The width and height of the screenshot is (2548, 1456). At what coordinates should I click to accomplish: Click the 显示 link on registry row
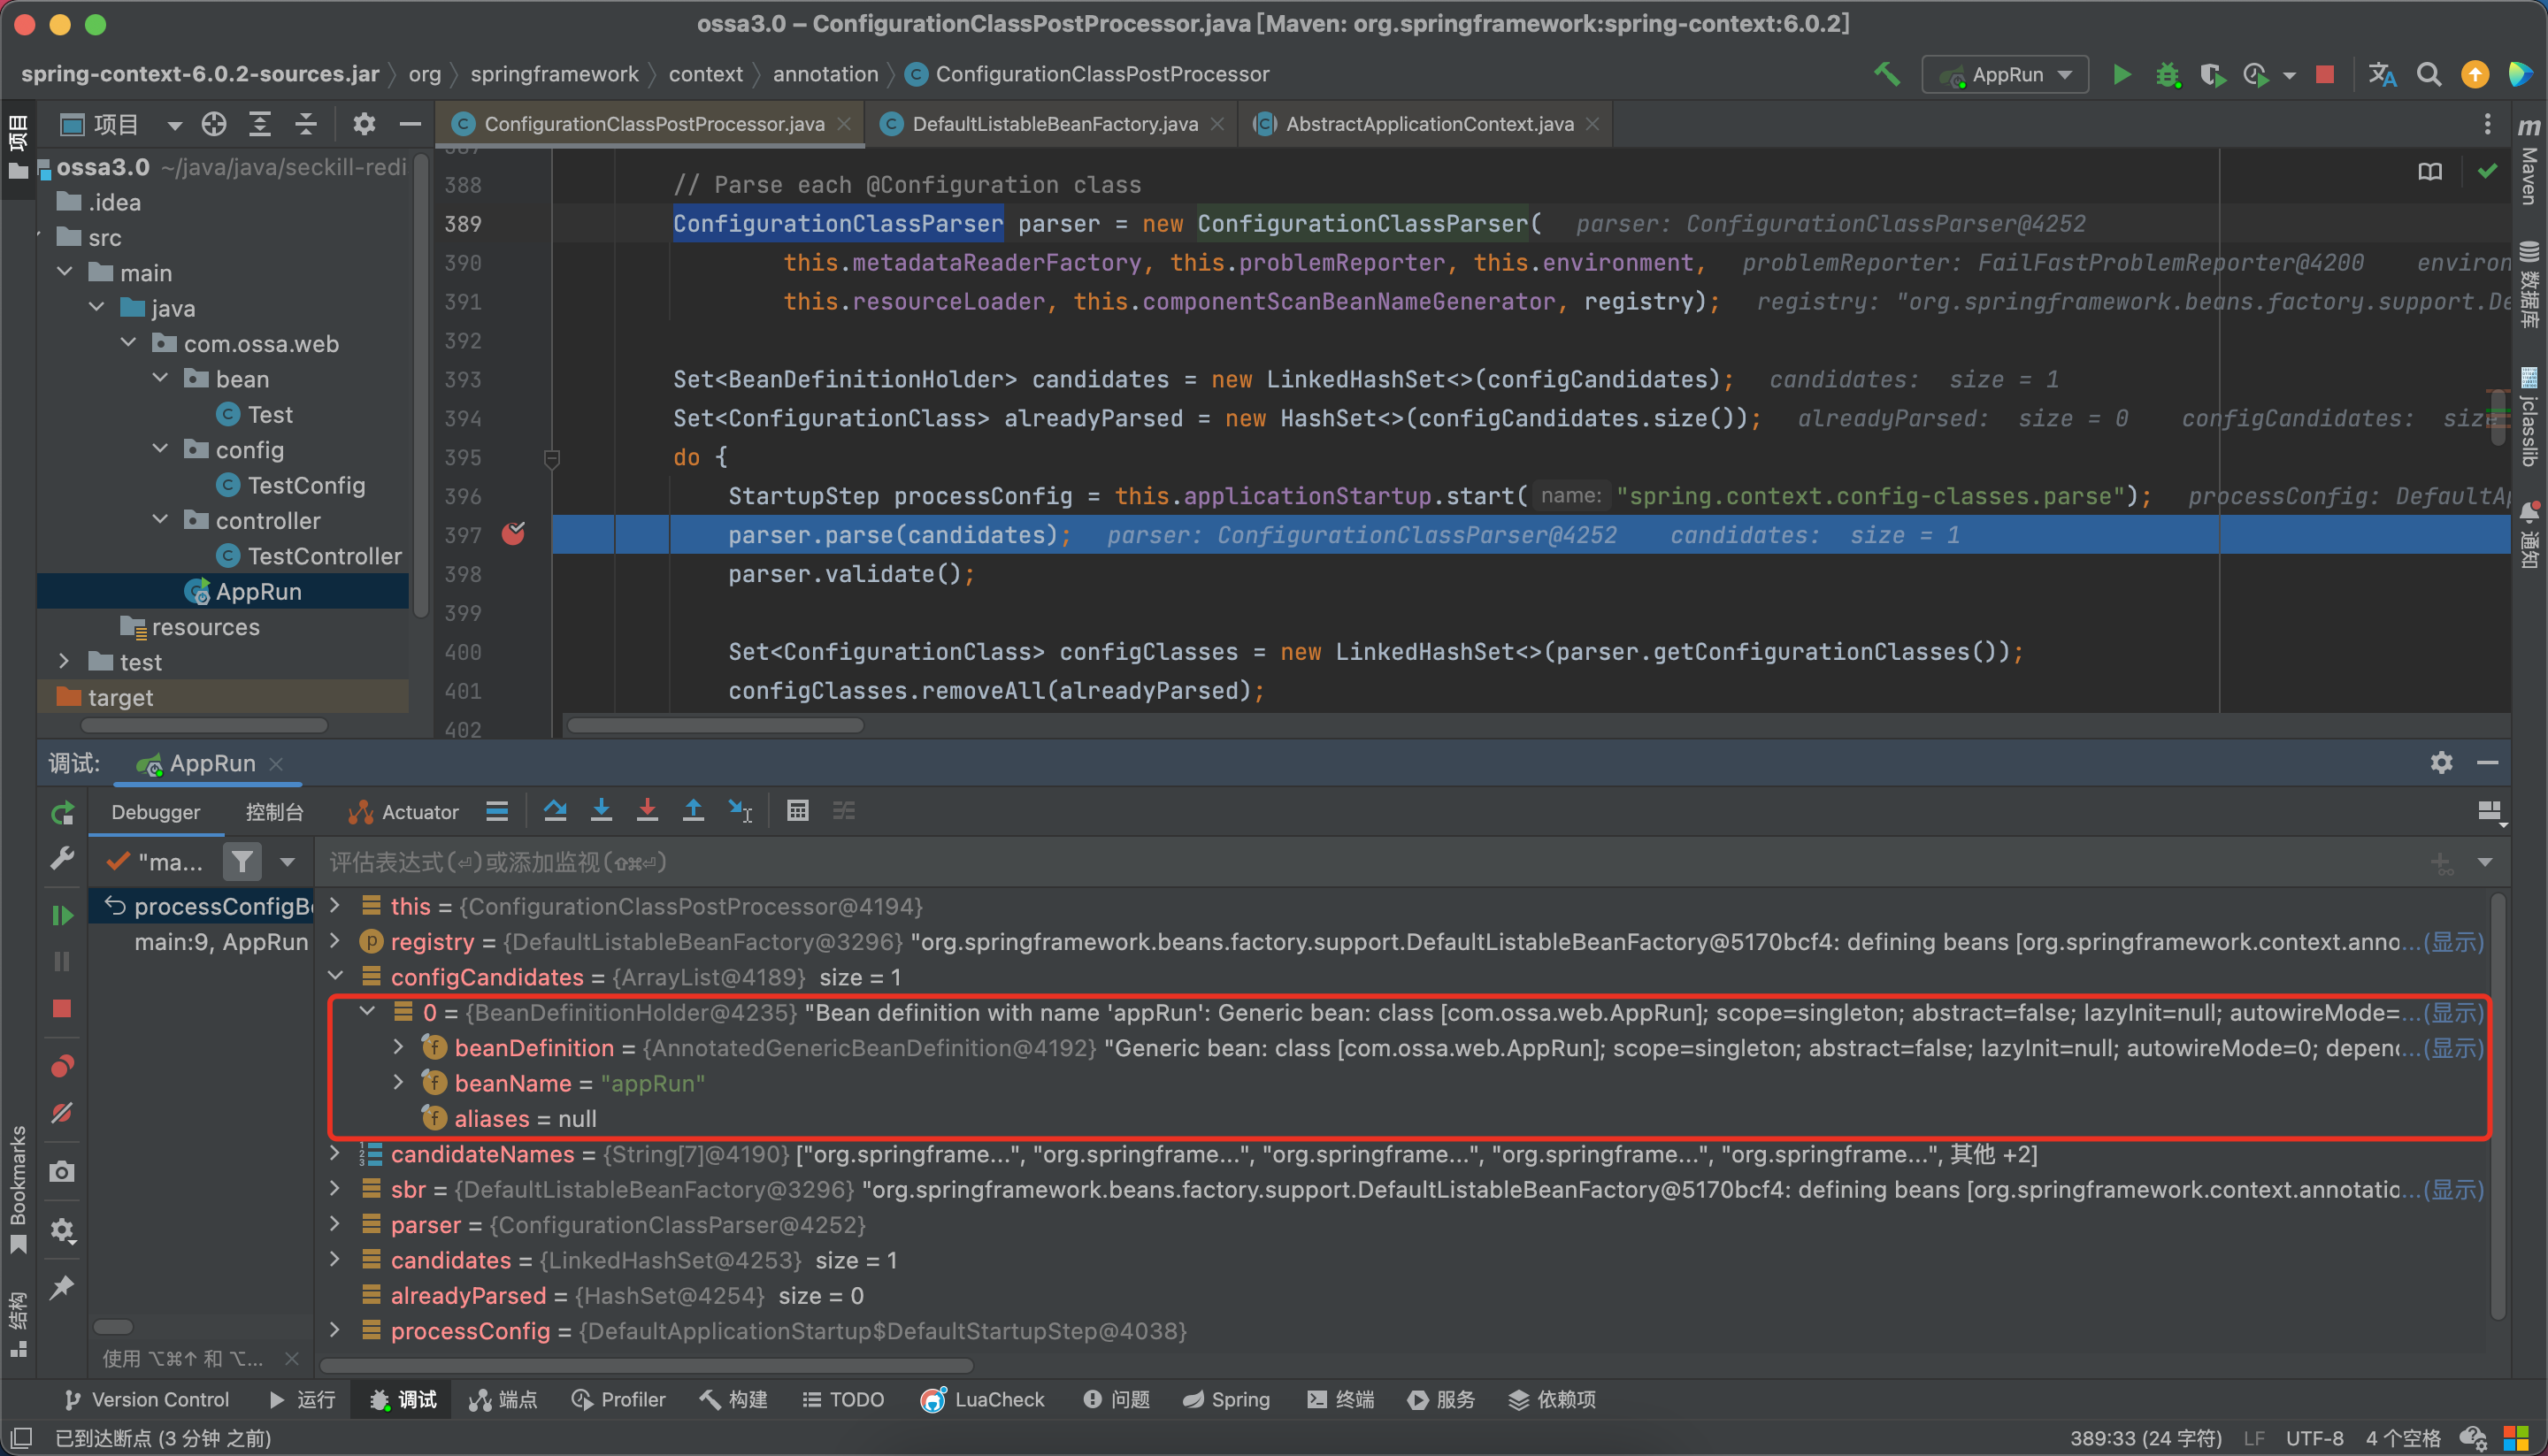pyautogui.click(x=2455, y=941)
